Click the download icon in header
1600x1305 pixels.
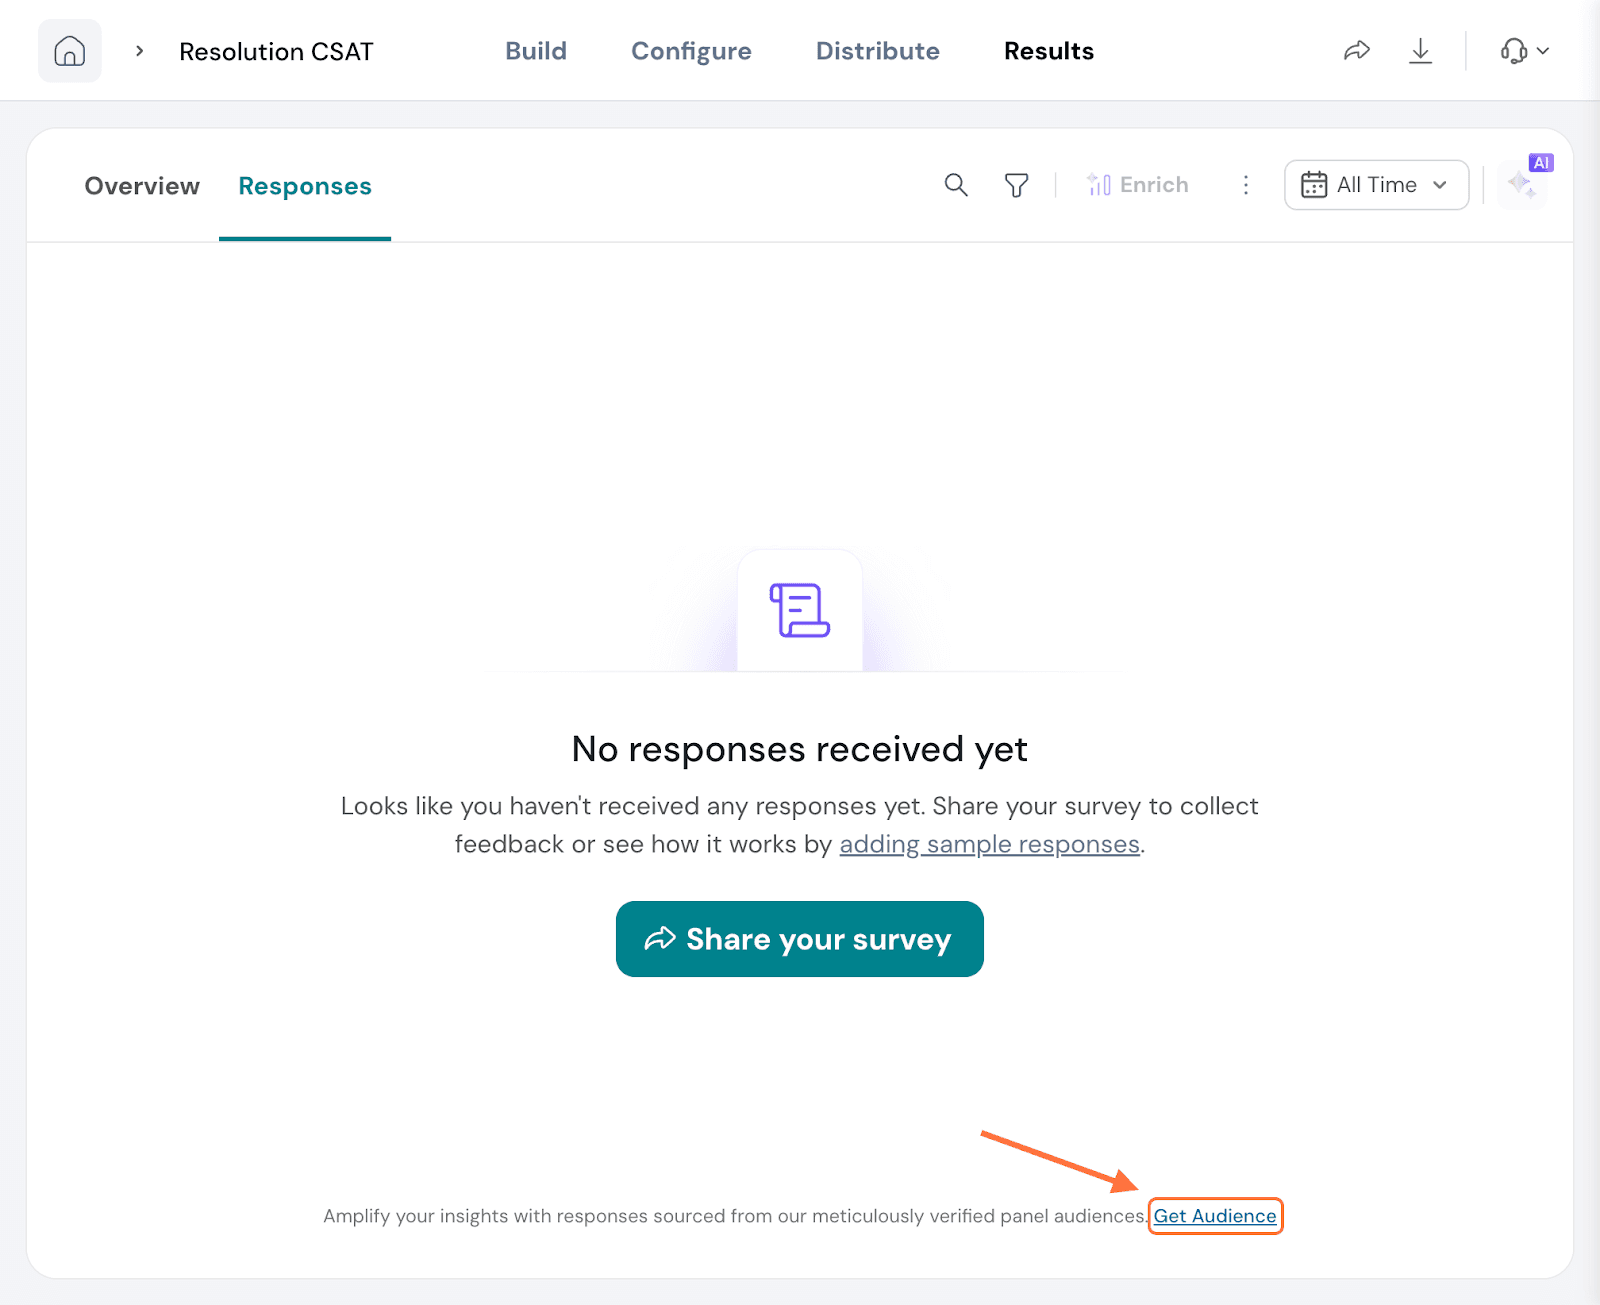pyautogui.click(x=1420, y=51)
